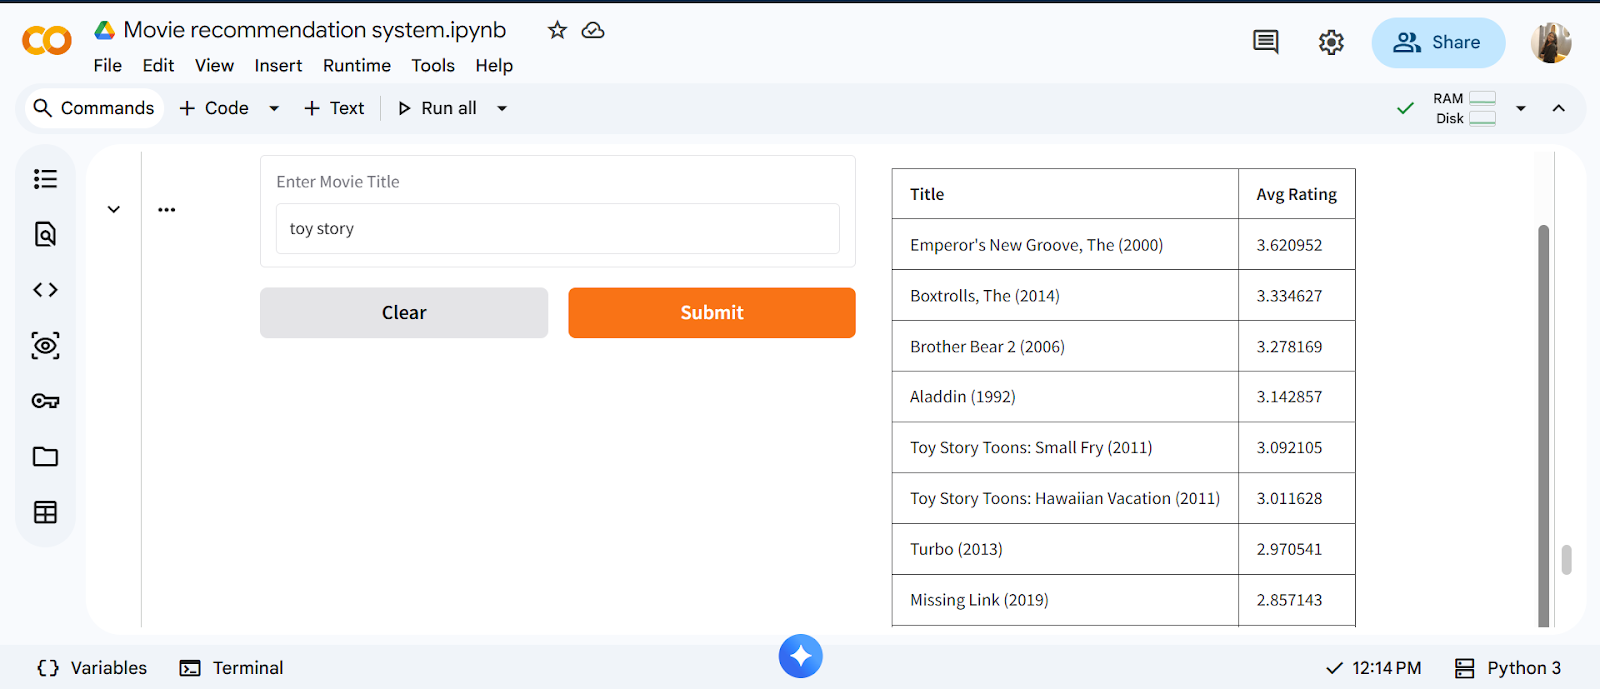Click the Gemini sparkle button

click(x=800, y=656)
